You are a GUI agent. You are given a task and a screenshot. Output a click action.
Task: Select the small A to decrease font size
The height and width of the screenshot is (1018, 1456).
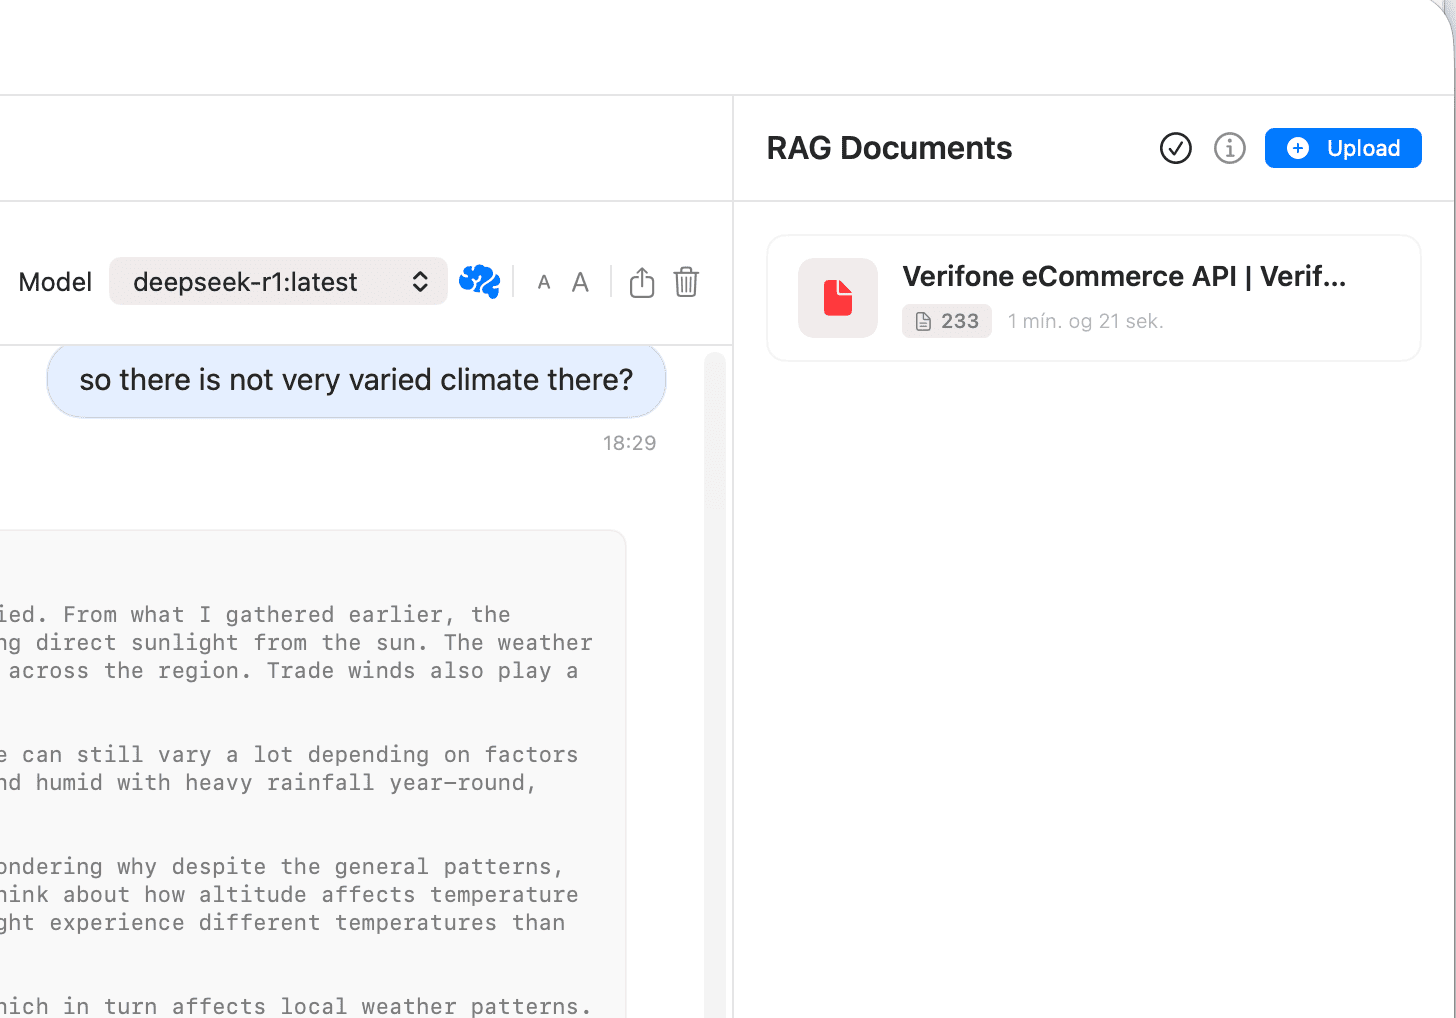(x=543, y=281)
